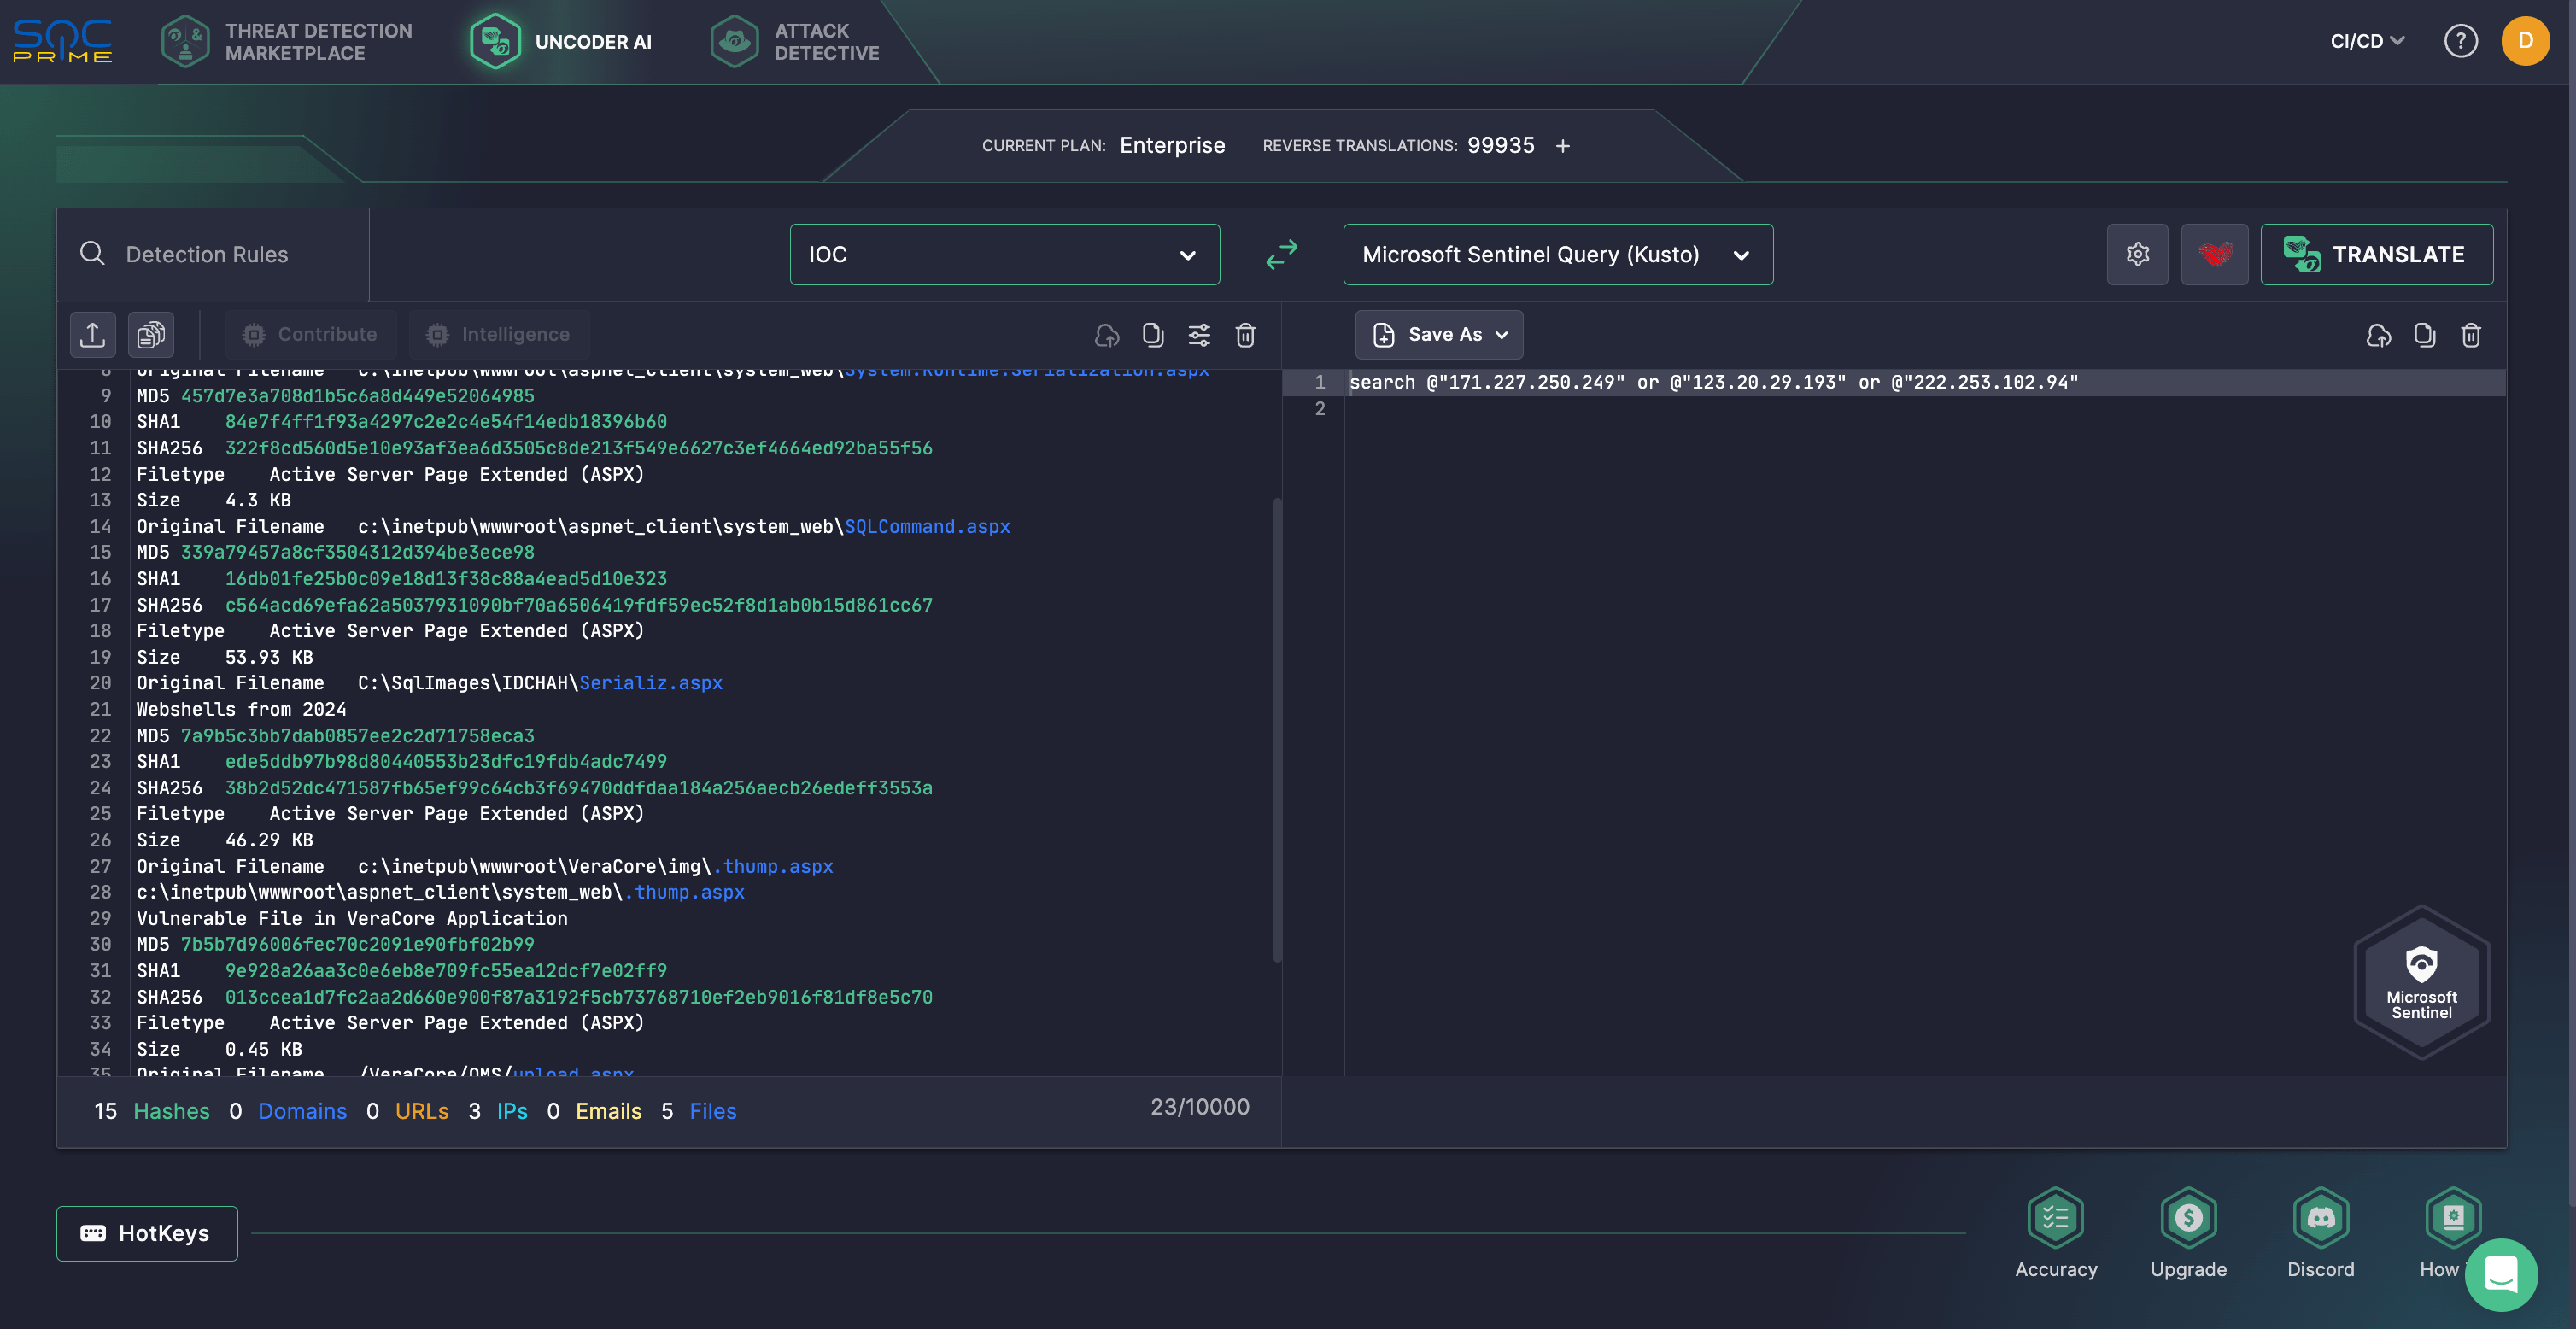The width and height of the screenshot is (2576, 1329).
Task: Toggle the favorite heart icon on output panel
Action: click(x=2213, y=255)
